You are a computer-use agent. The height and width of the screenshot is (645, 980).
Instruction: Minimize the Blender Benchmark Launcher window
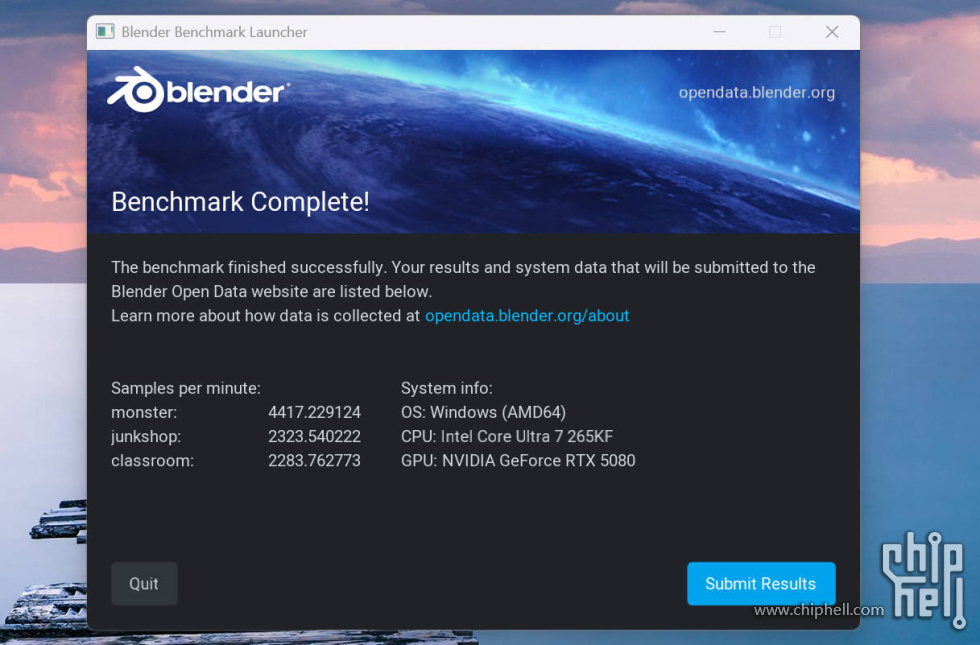[719, 32]
